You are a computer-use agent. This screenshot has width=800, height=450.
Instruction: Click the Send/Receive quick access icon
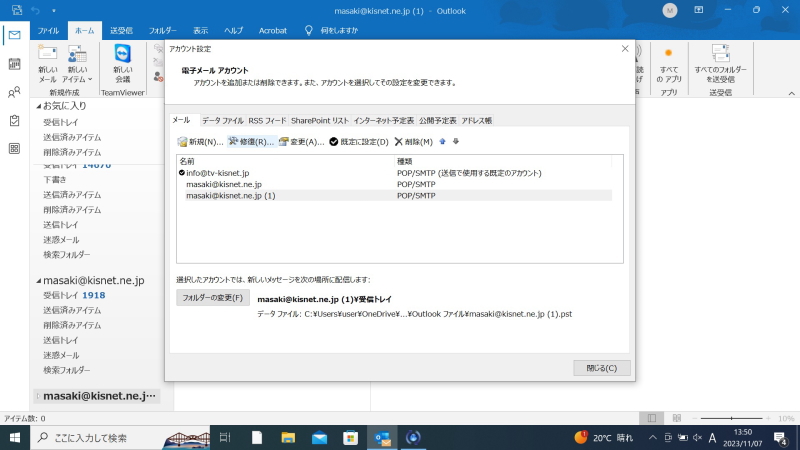pos(17,10)
